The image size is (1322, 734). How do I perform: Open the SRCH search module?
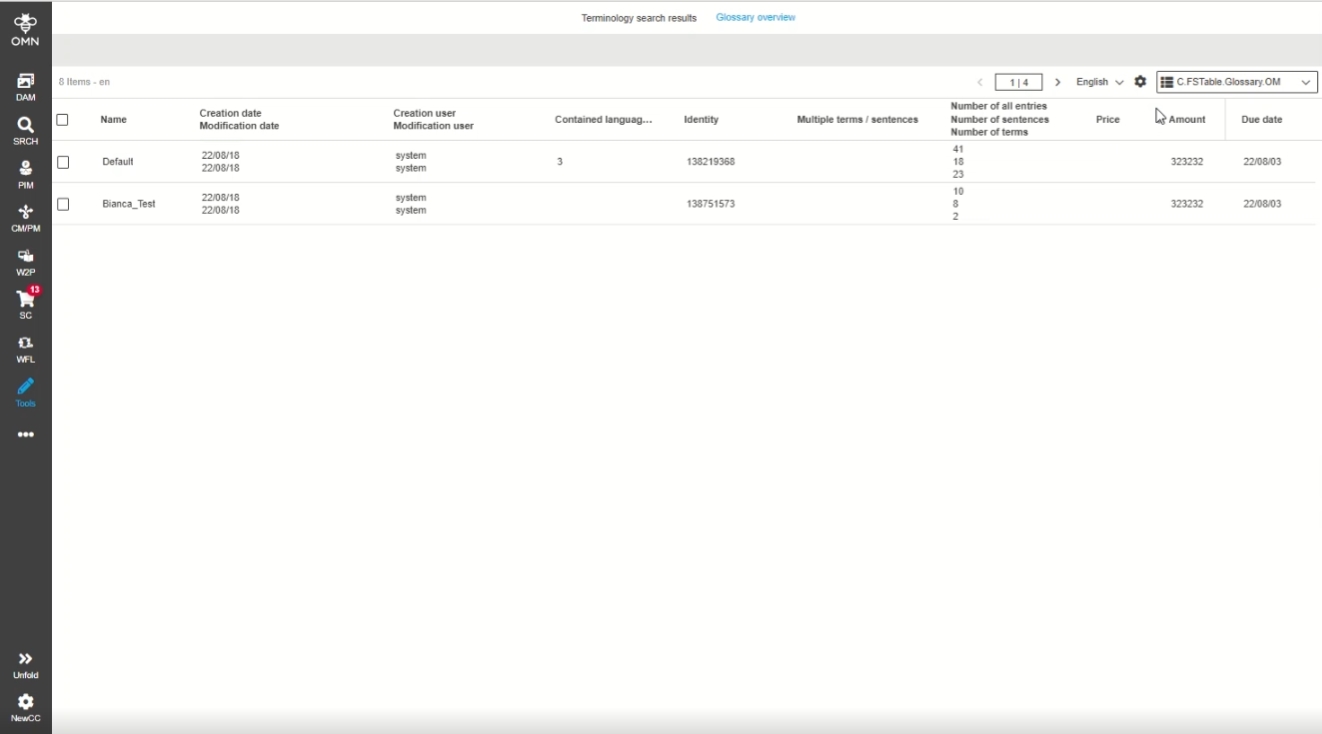click(x=25, y=131)
